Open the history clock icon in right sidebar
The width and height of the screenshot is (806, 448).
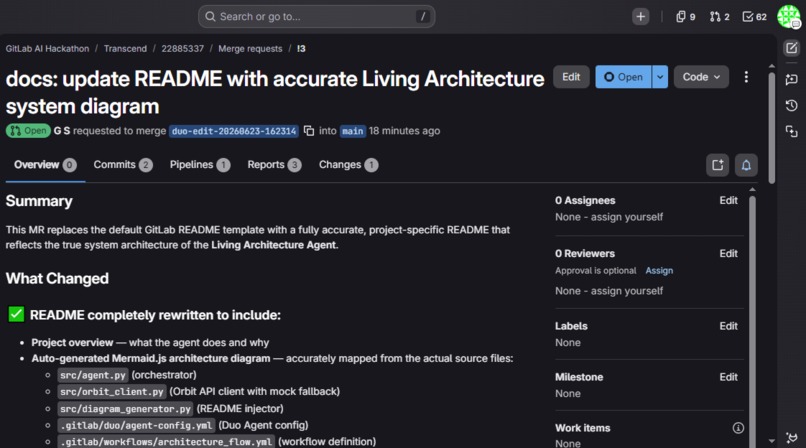click(x=792, y=105)
